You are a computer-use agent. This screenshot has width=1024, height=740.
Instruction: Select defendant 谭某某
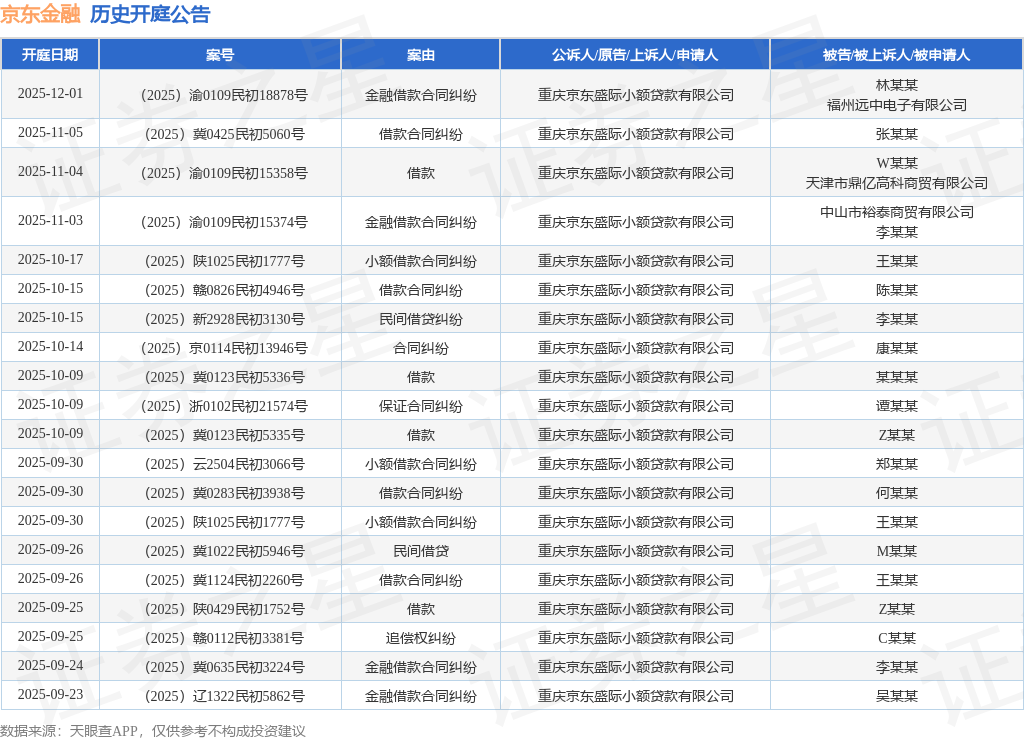(x=897, y=406)
